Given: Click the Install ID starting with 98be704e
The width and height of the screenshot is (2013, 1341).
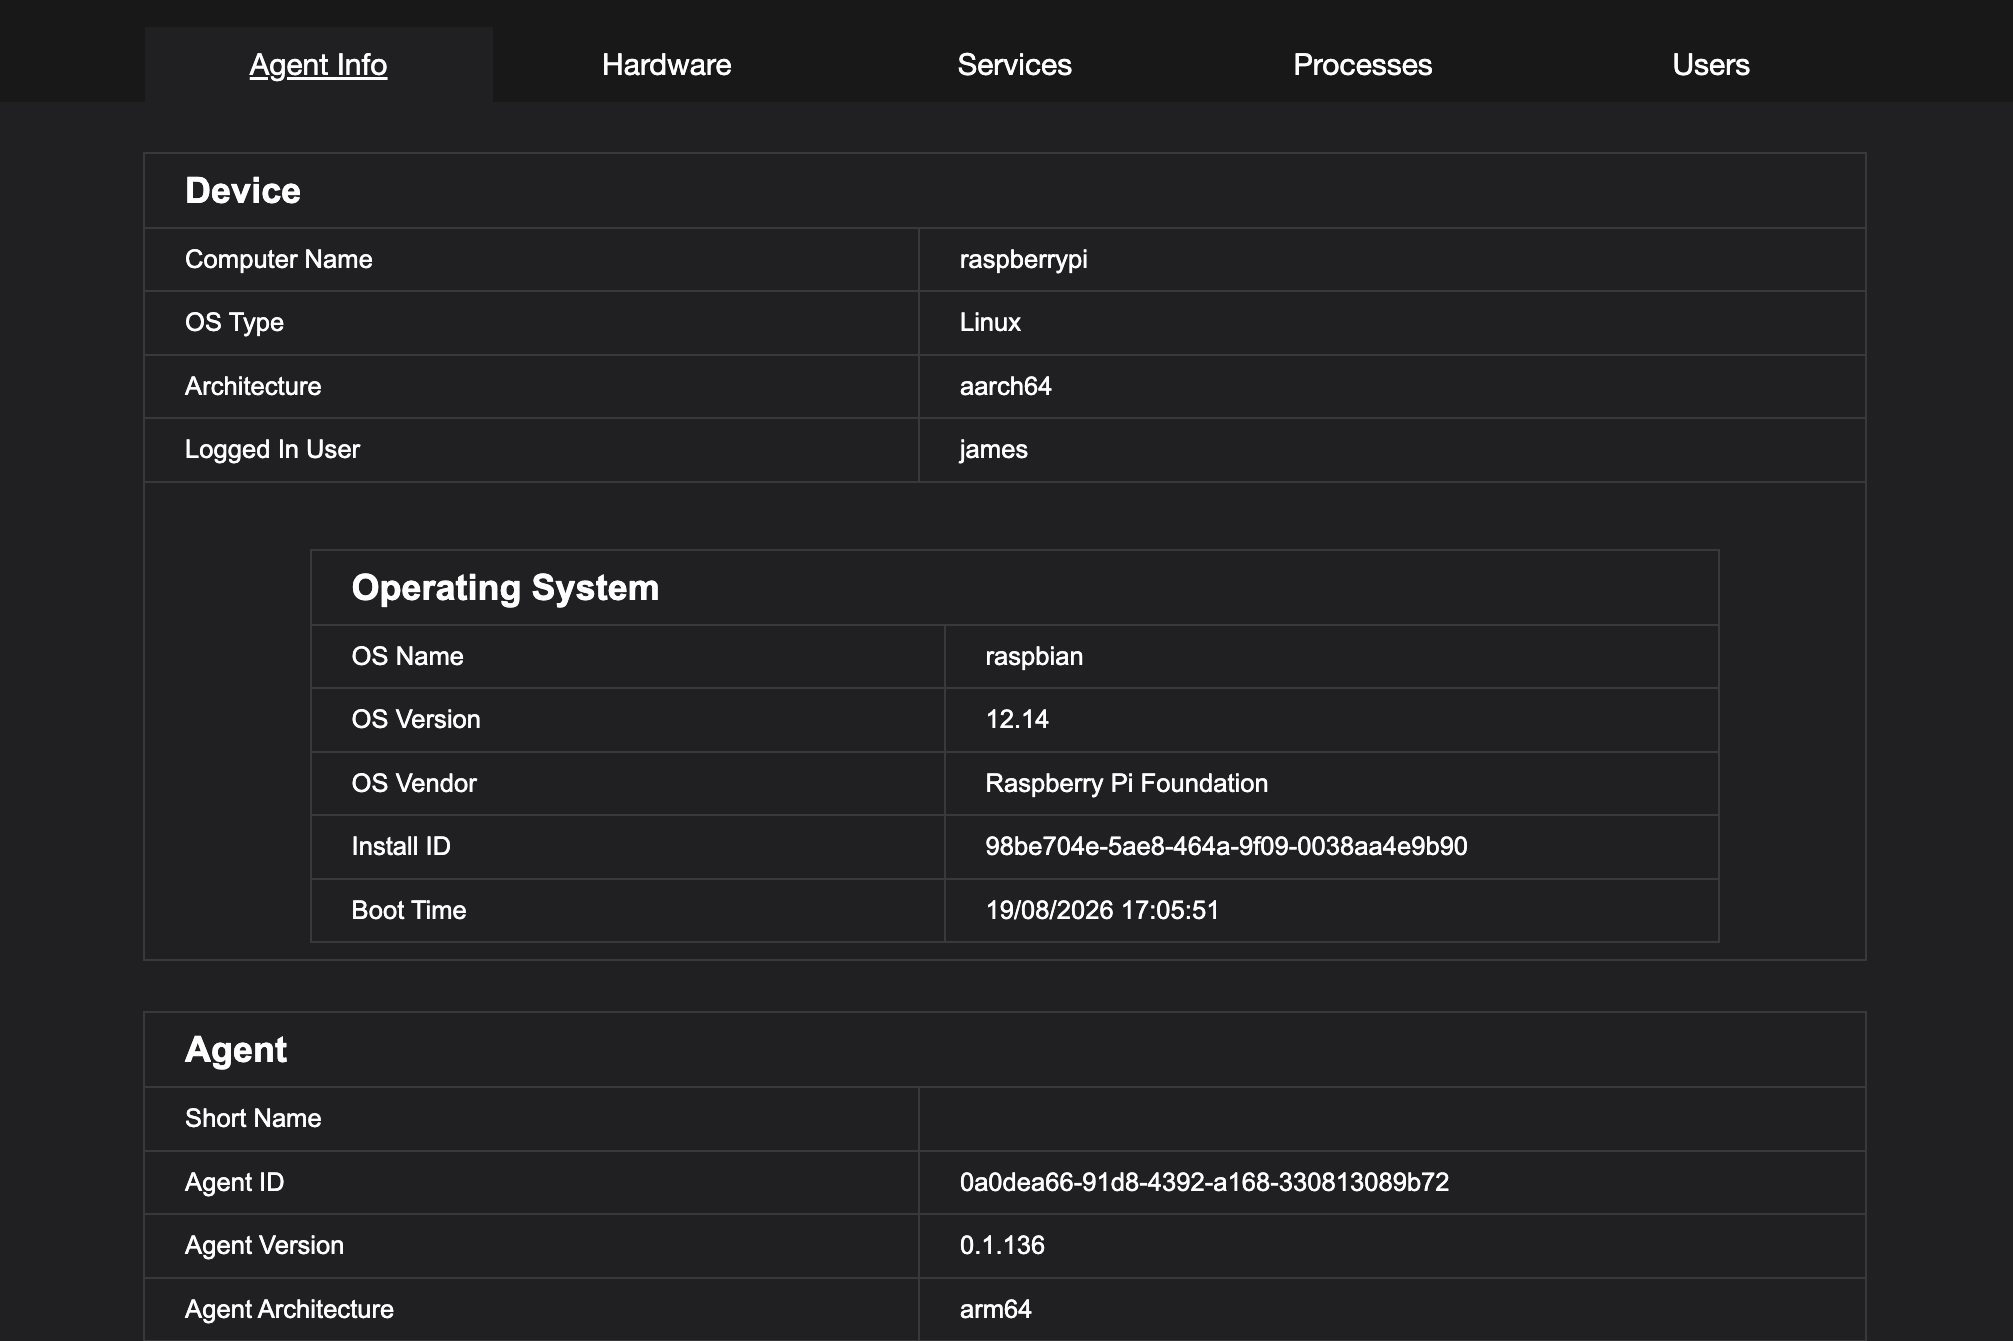Looking at the screenshot, I should [x=1226, y=846].
